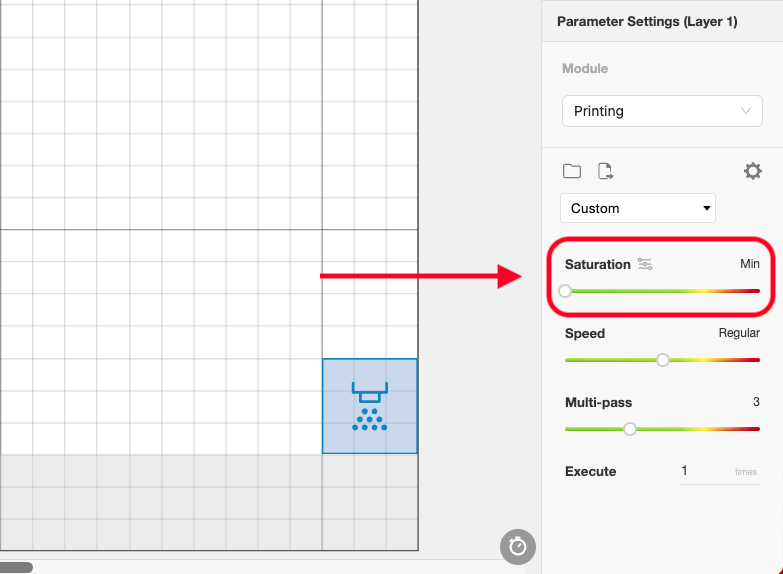This screenshot has height=574, width=783.
Task: Expand the Custom preset dropdown
Action: [x=638, y=208]
